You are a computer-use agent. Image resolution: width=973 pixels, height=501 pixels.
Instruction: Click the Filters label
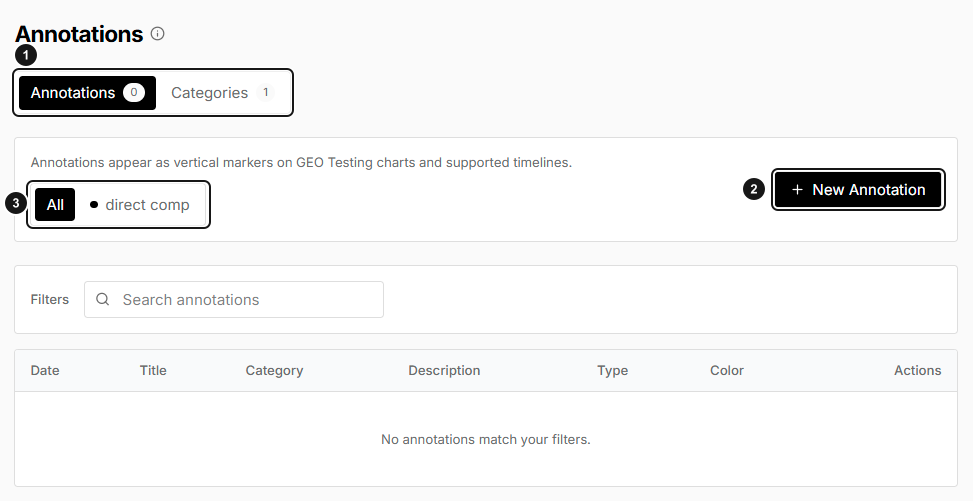(50, 299)
